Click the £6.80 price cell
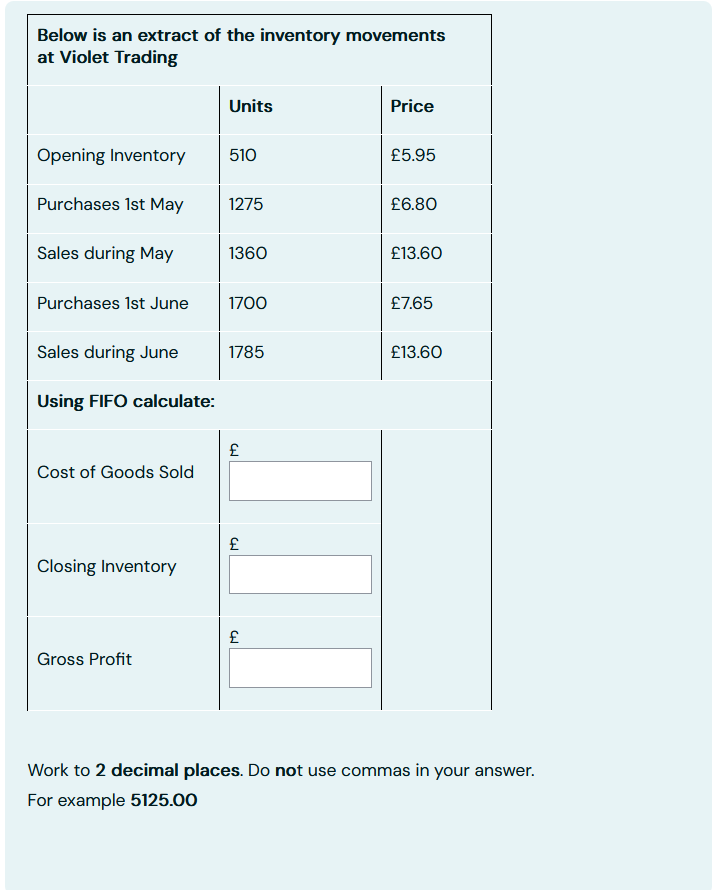 tap(410, 204)
